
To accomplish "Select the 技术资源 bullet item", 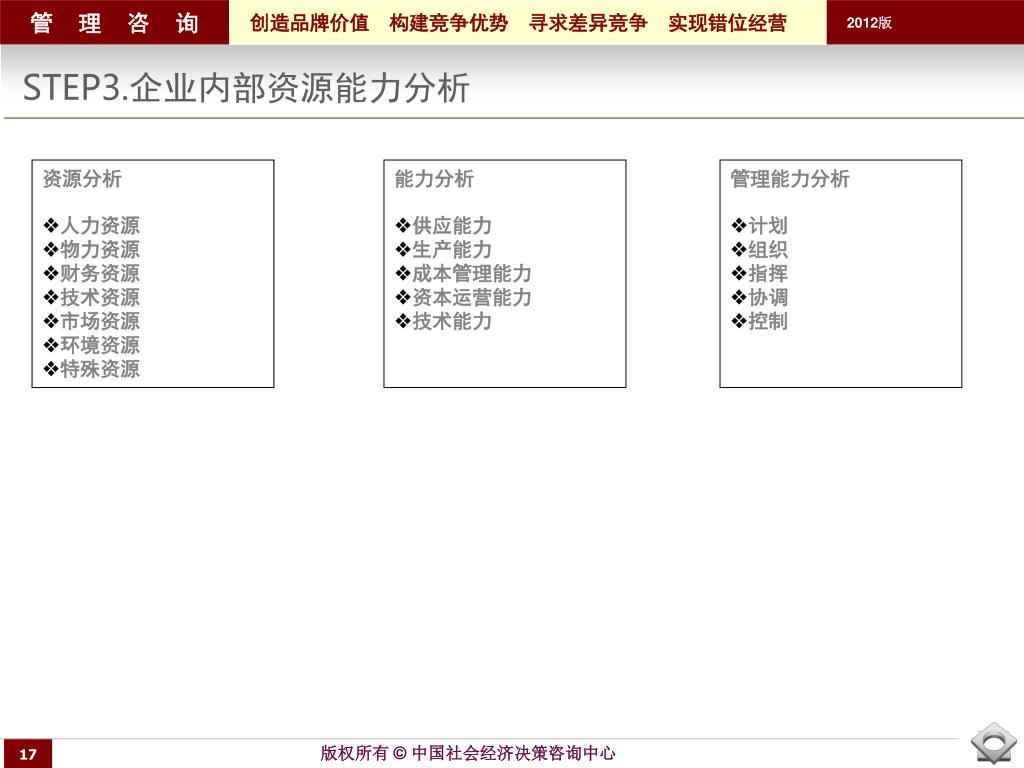I will 91,298.
